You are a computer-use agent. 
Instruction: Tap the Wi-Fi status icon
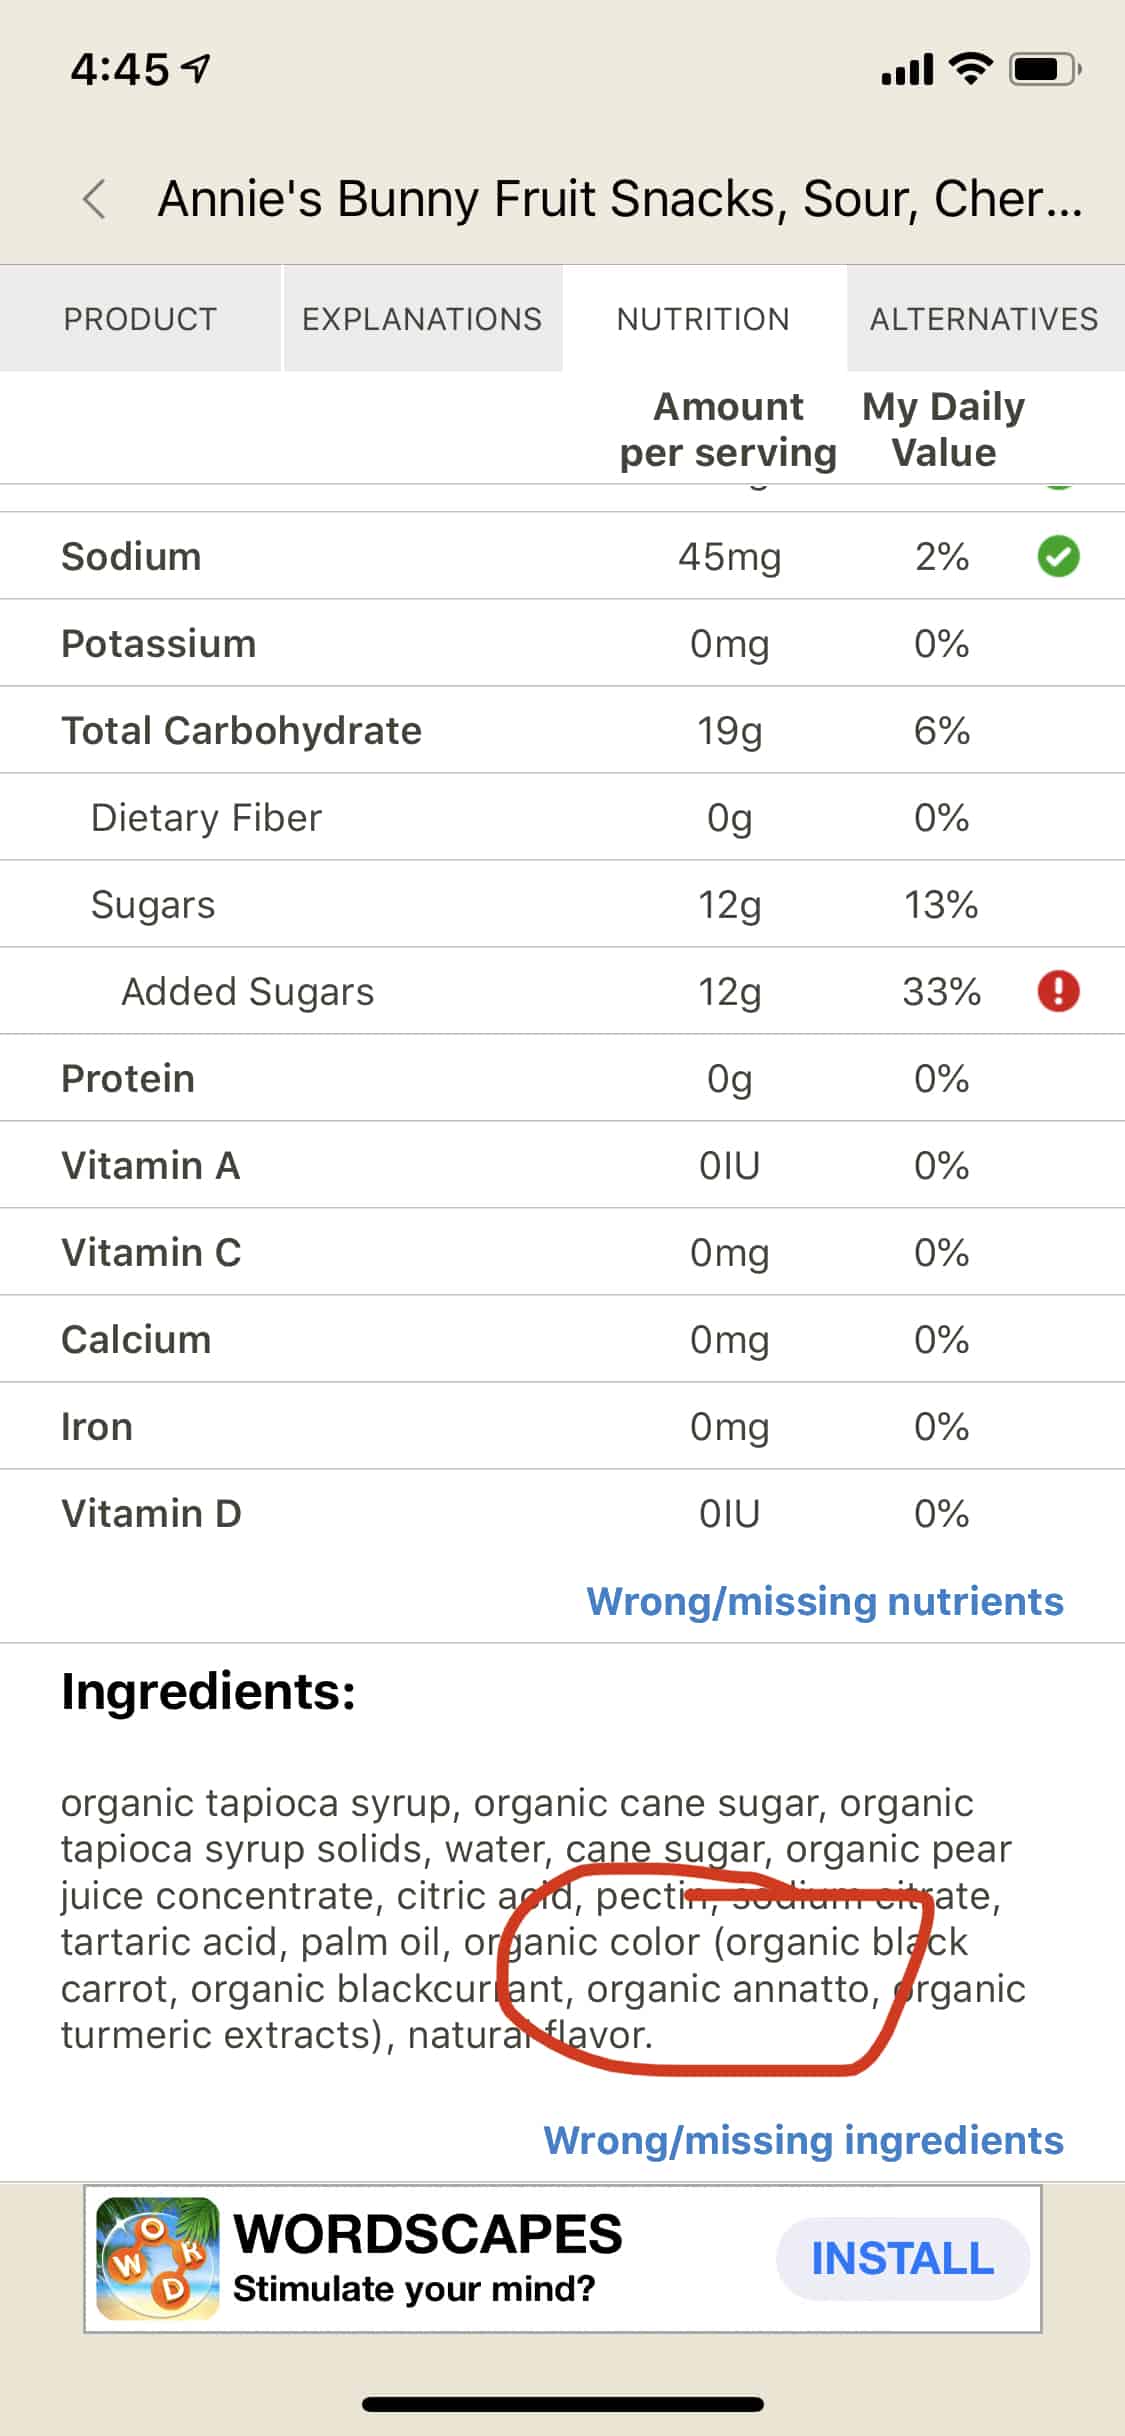969,69
